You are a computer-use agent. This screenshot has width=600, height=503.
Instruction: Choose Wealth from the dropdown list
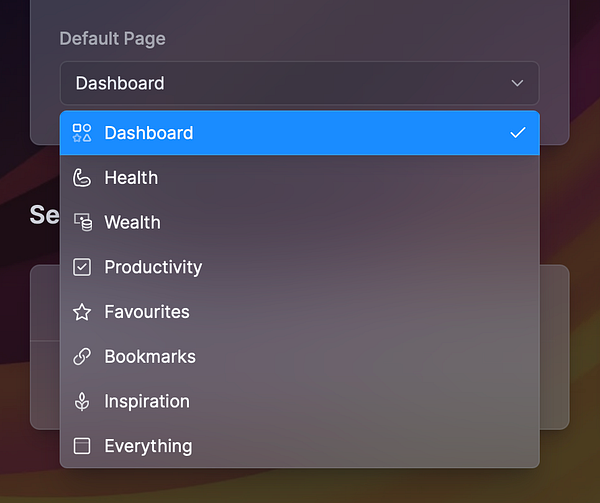point(132,222)
